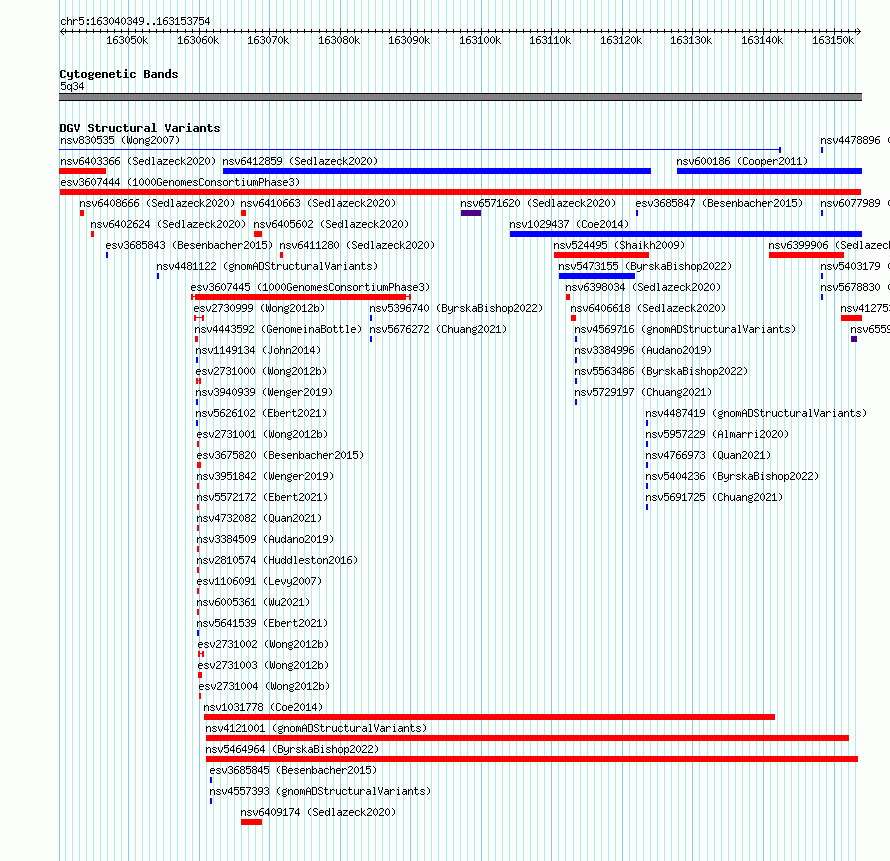
Task: Open nsv600186 (Cooper2011) label
Action: coord(742,161)
